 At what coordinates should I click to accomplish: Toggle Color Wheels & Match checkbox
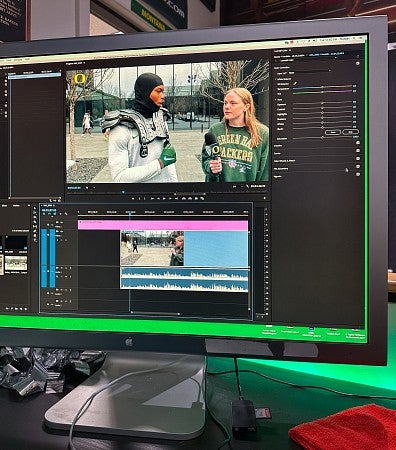(x=358, y=158)
